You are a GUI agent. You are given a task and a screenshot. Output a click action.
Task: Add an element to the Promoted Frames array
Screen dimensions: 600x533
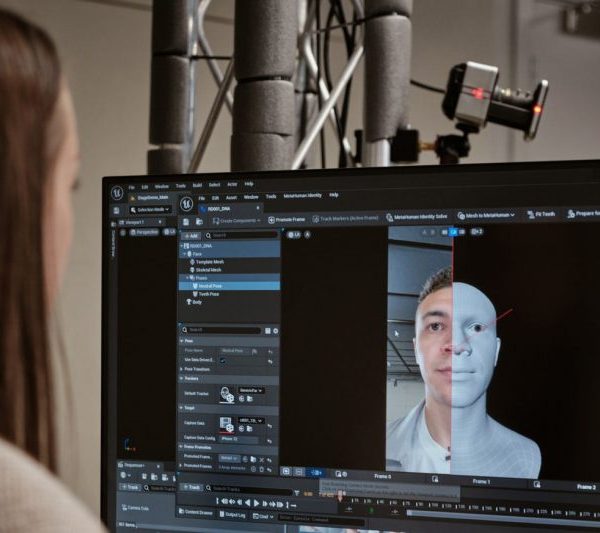pyautogui.click(x=253, y=469)
